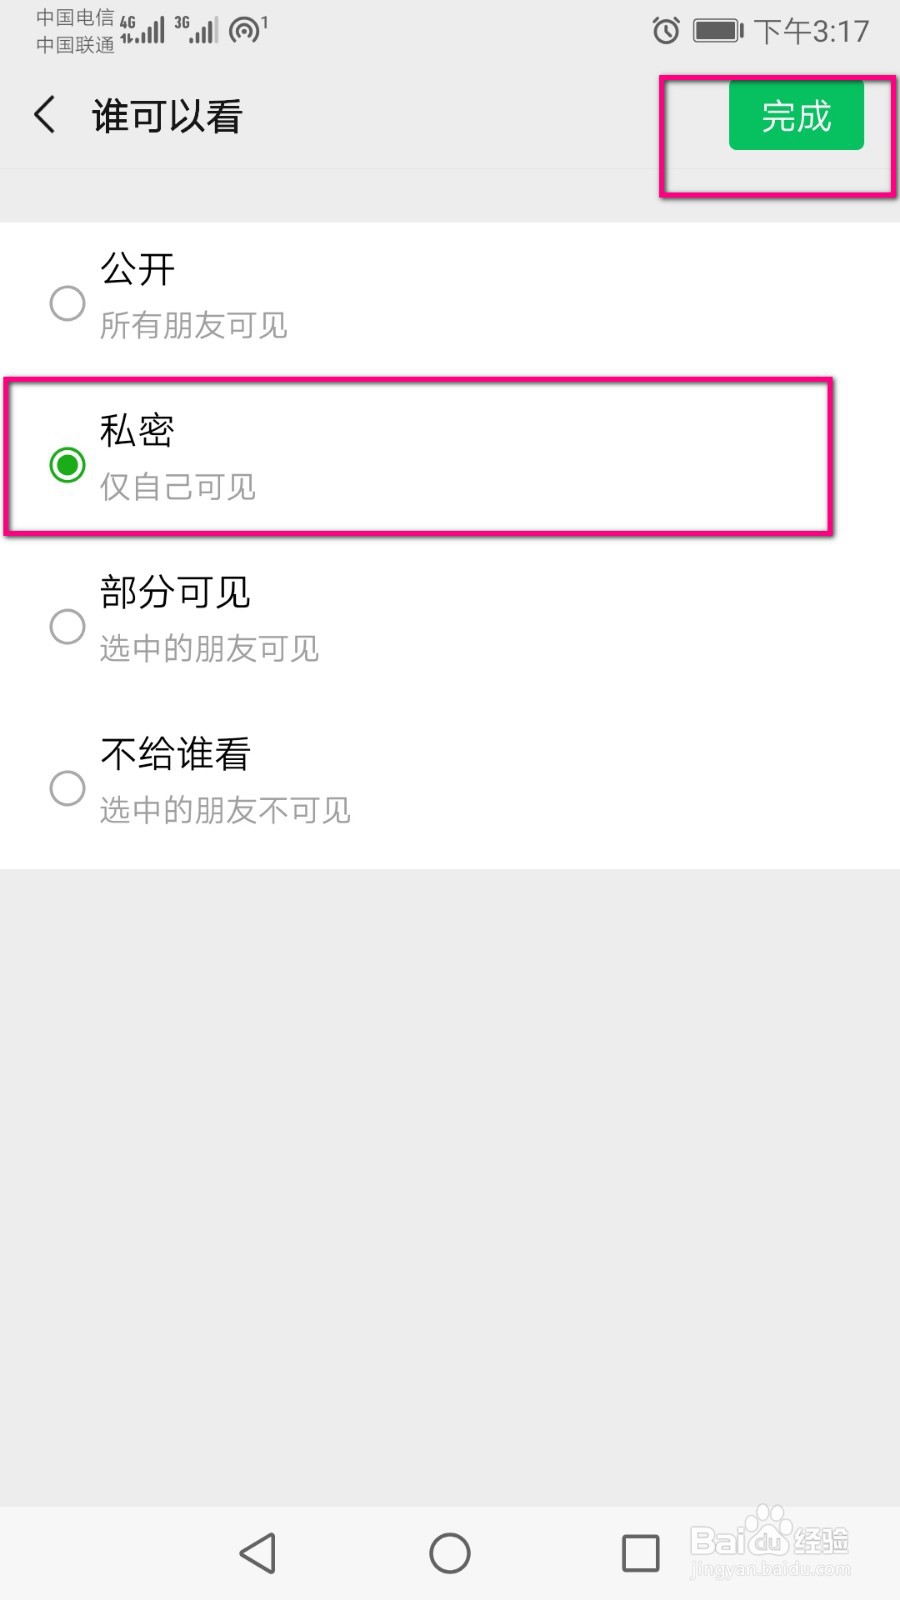Tap the green 完成 button
Image resolution: width=900 pixels, height=1600 pixels.
[796, 116]
